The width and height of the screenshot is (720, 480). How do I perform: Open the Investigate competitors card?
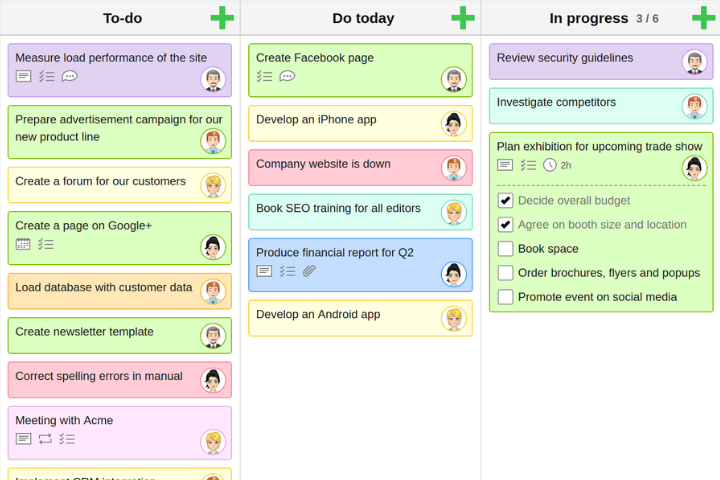(601, 106)
